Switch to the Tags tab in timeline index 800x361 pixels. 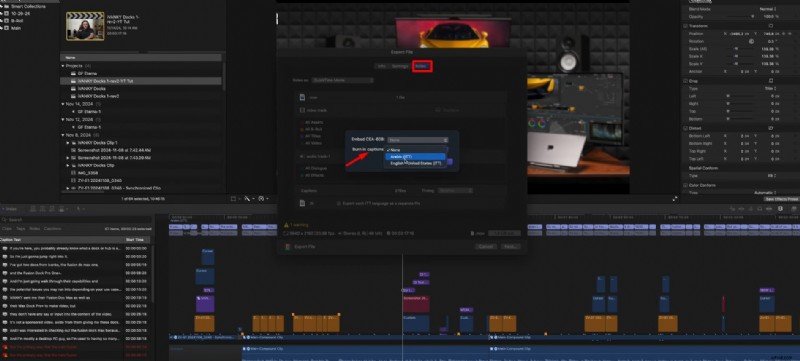tap(21, 229)
